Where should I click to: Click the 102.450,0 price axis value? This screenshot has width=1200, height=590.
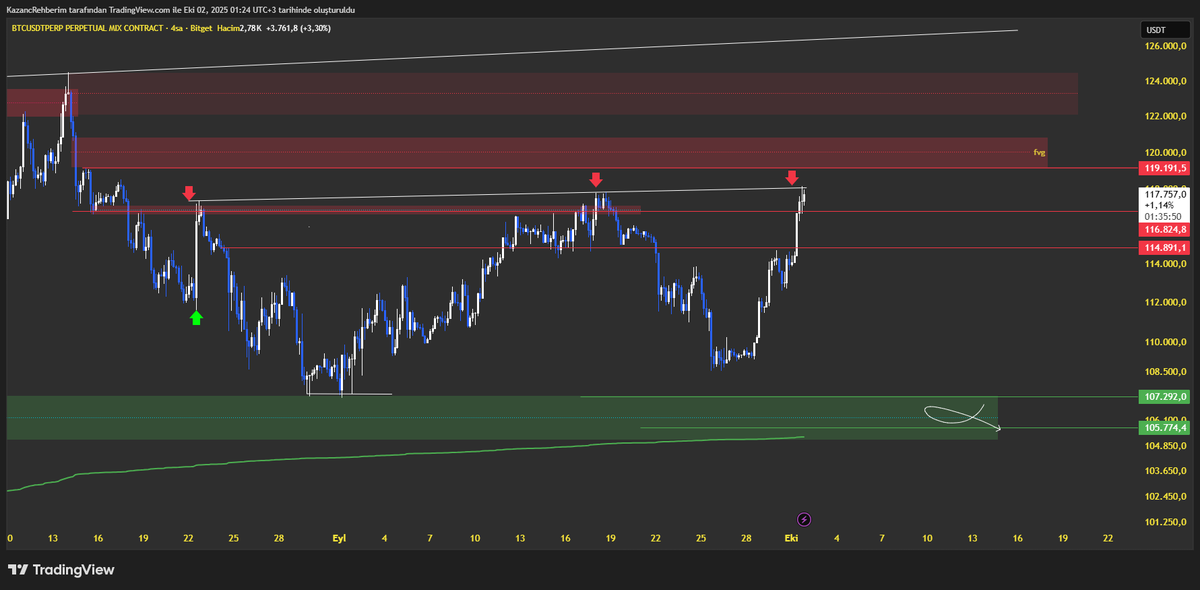click(1166, 496)
